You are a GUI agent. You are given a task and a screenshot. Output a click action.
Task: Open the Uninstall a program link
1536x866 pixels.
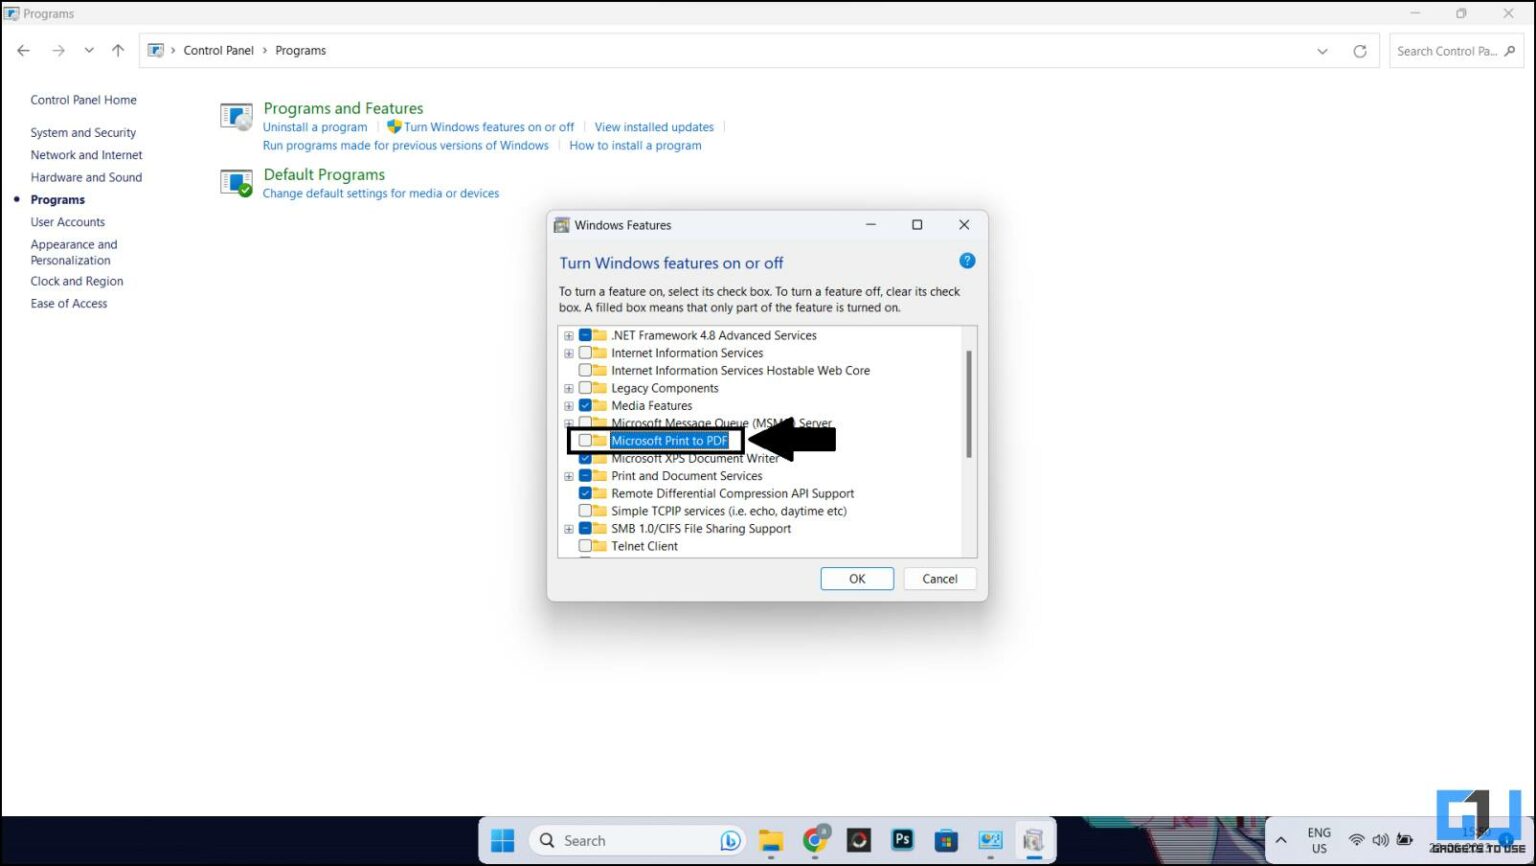(315, 126)
